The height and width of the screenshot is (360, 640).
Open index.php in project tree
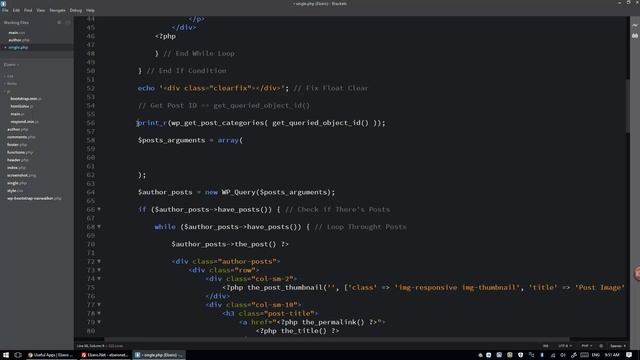point(16,168)
